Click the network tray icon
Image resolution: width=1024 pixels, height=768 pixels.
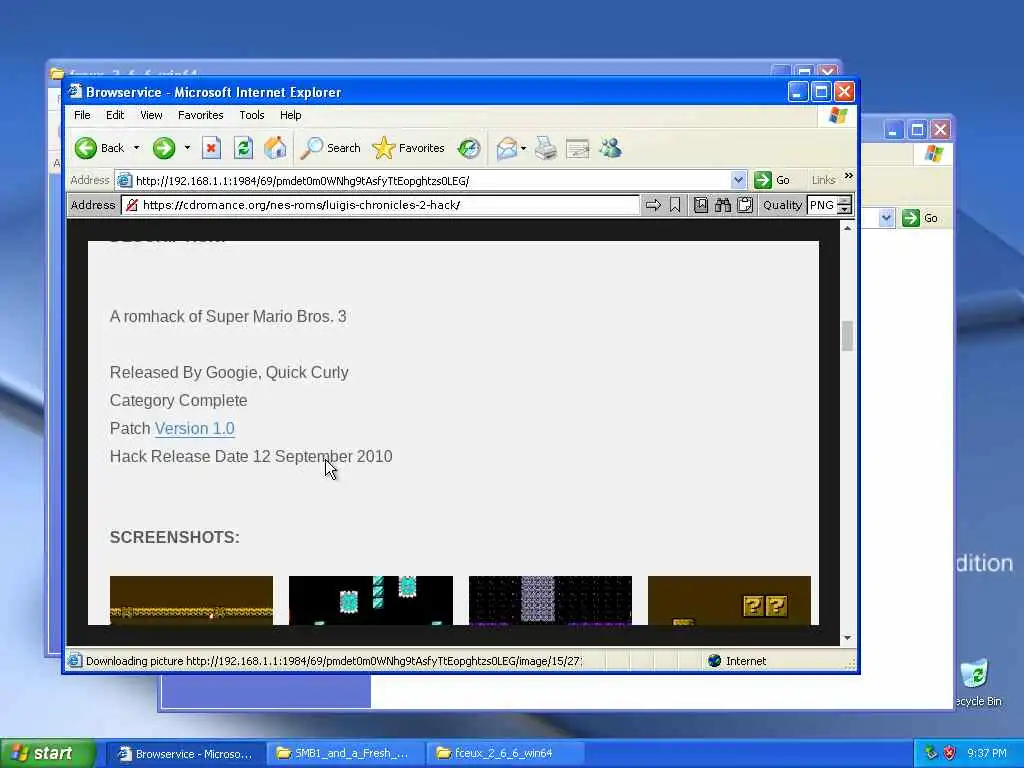[931, 754]
